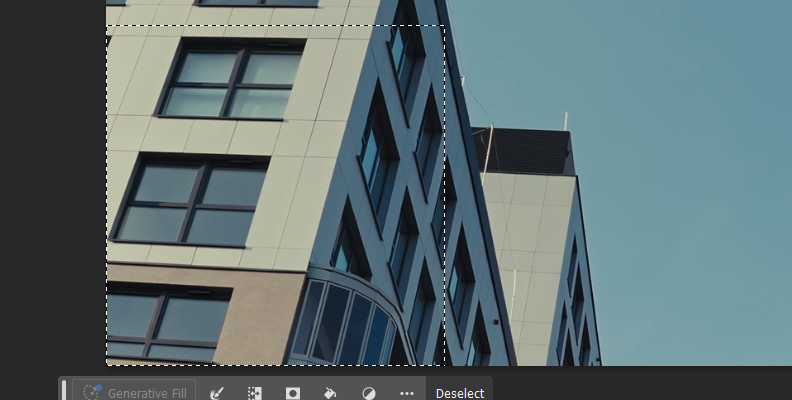This screenshot has width=792, height=400.
Task: Select the Fill selection paint bucket icon
Action: click(330, 393)
